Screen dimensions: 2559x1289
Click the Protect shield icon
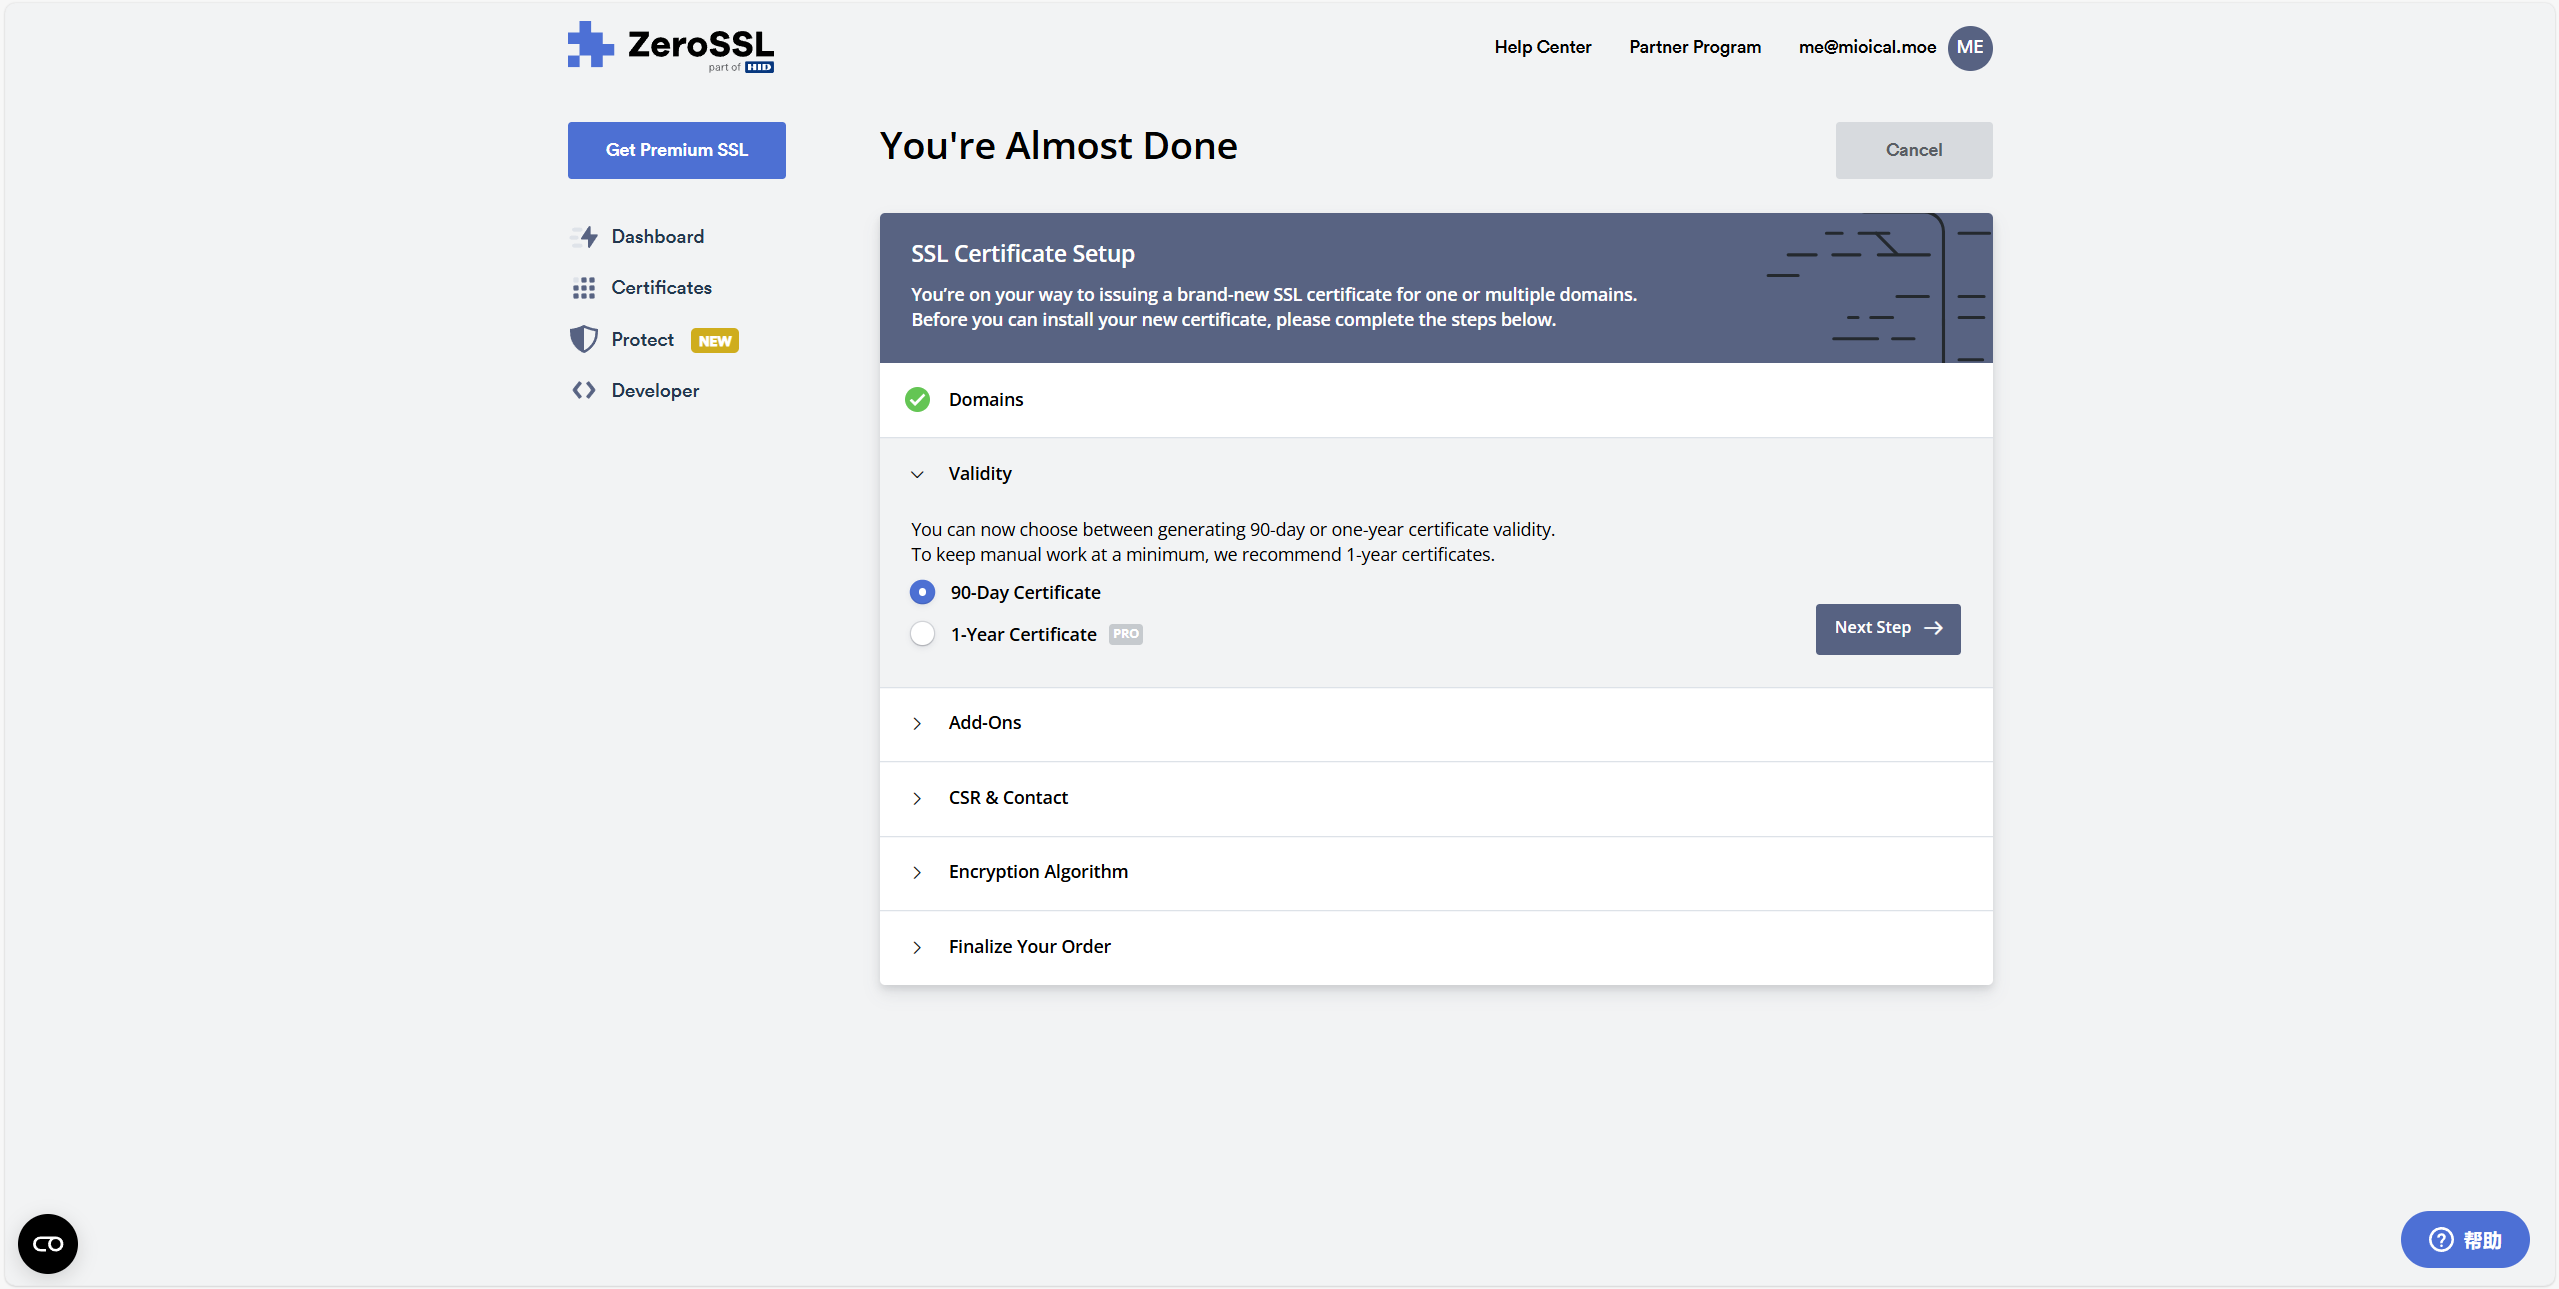[584, 340]
